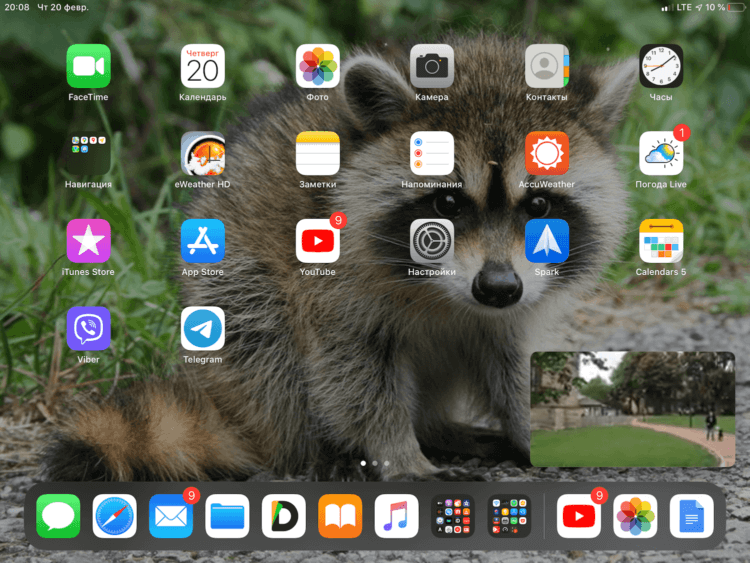
Task: Tap the 20:08 time in status bar
Action: [17, 7]
